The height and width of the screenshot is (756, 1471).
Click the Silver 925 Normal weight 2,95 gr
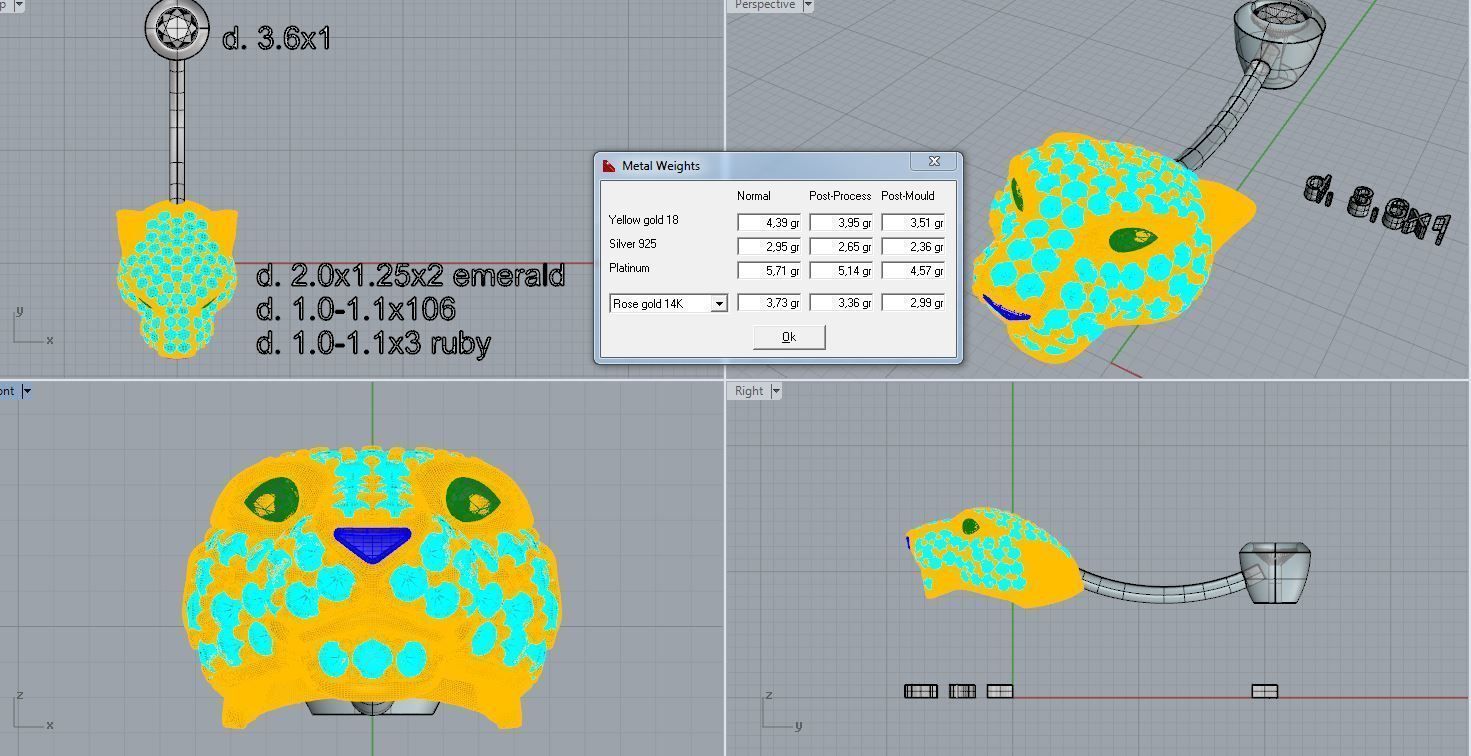point(769,247)
